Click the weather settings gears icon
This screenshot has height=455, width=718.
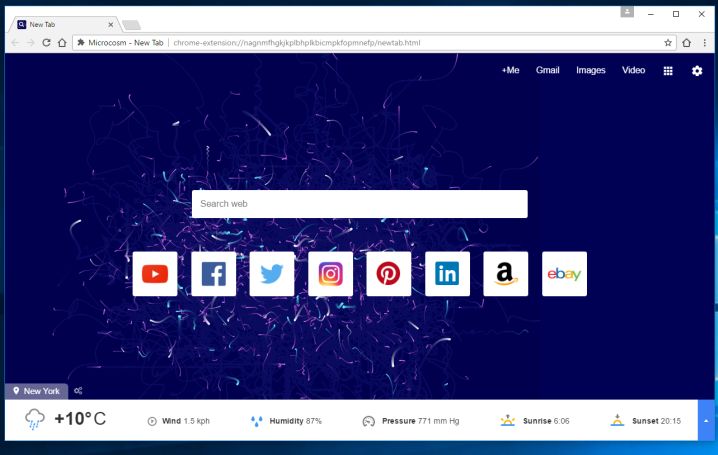click(x=78, y=390)
